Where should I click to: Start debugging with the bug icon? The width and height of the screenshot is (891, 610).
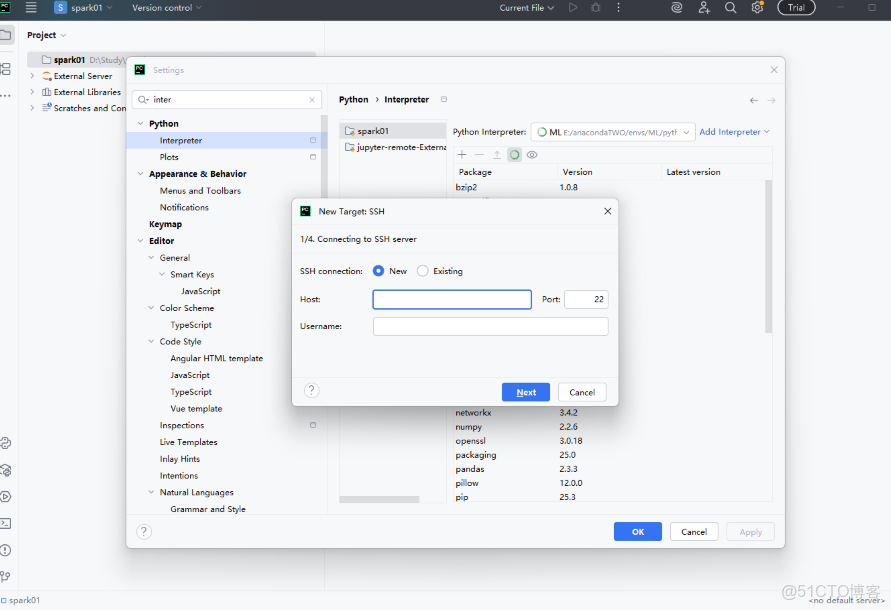[x=596, y=7]
